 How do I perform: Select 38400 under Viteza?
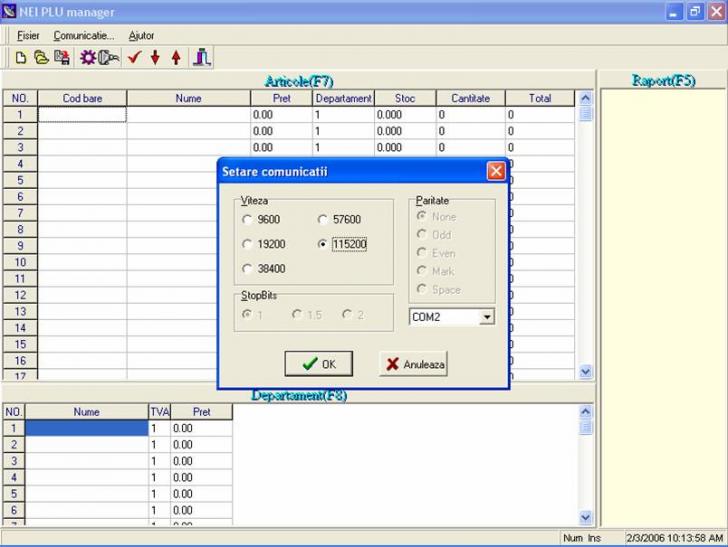pyautogui.click(x=248, y=269)
